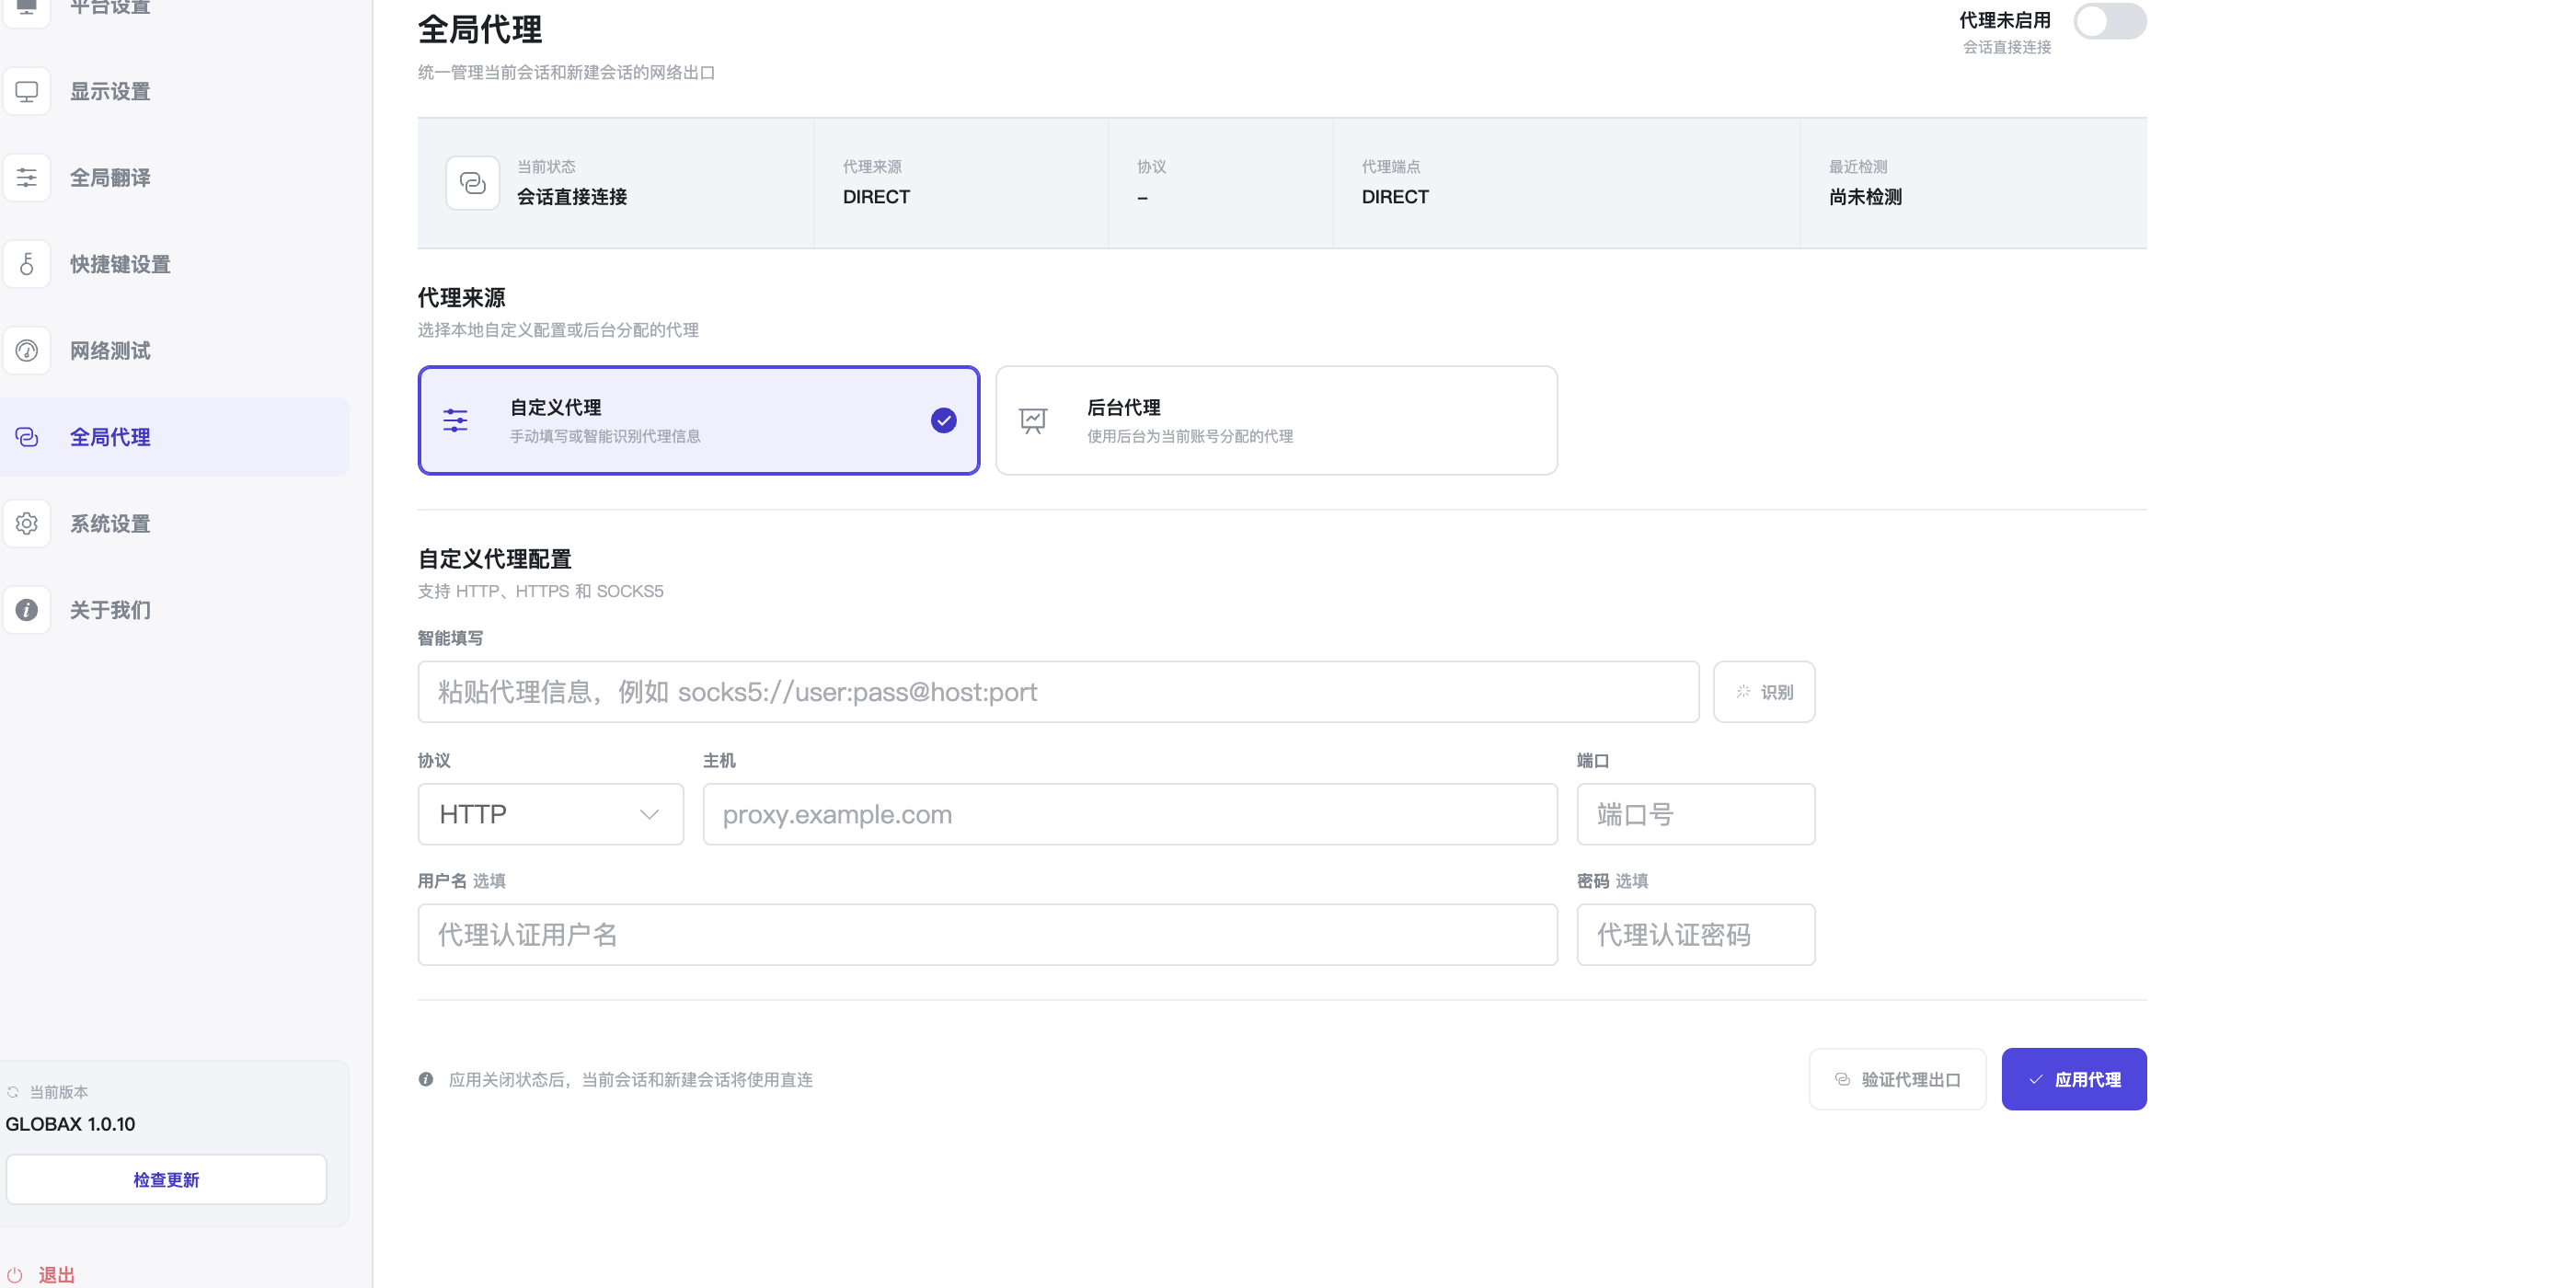
Task: Click the DIRECT value under 代理端点
Action: (1395, 197)
